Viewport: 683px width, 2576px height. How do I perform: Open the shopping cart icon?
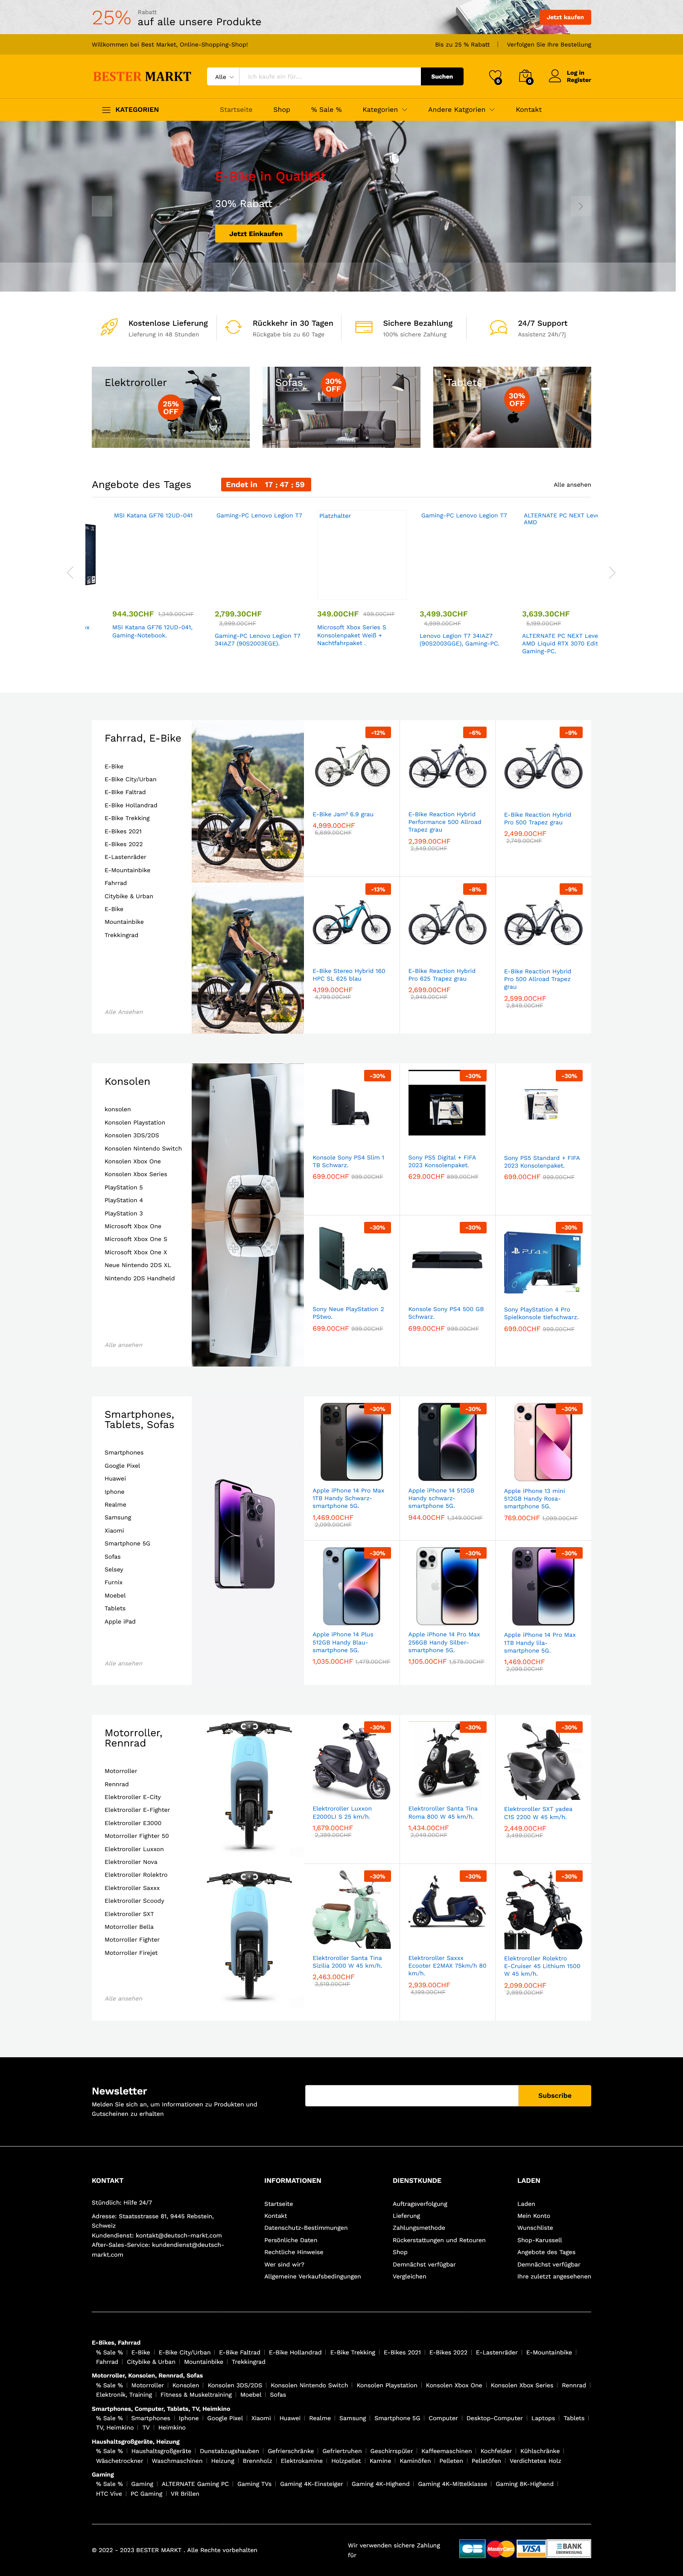pos(525,76)
